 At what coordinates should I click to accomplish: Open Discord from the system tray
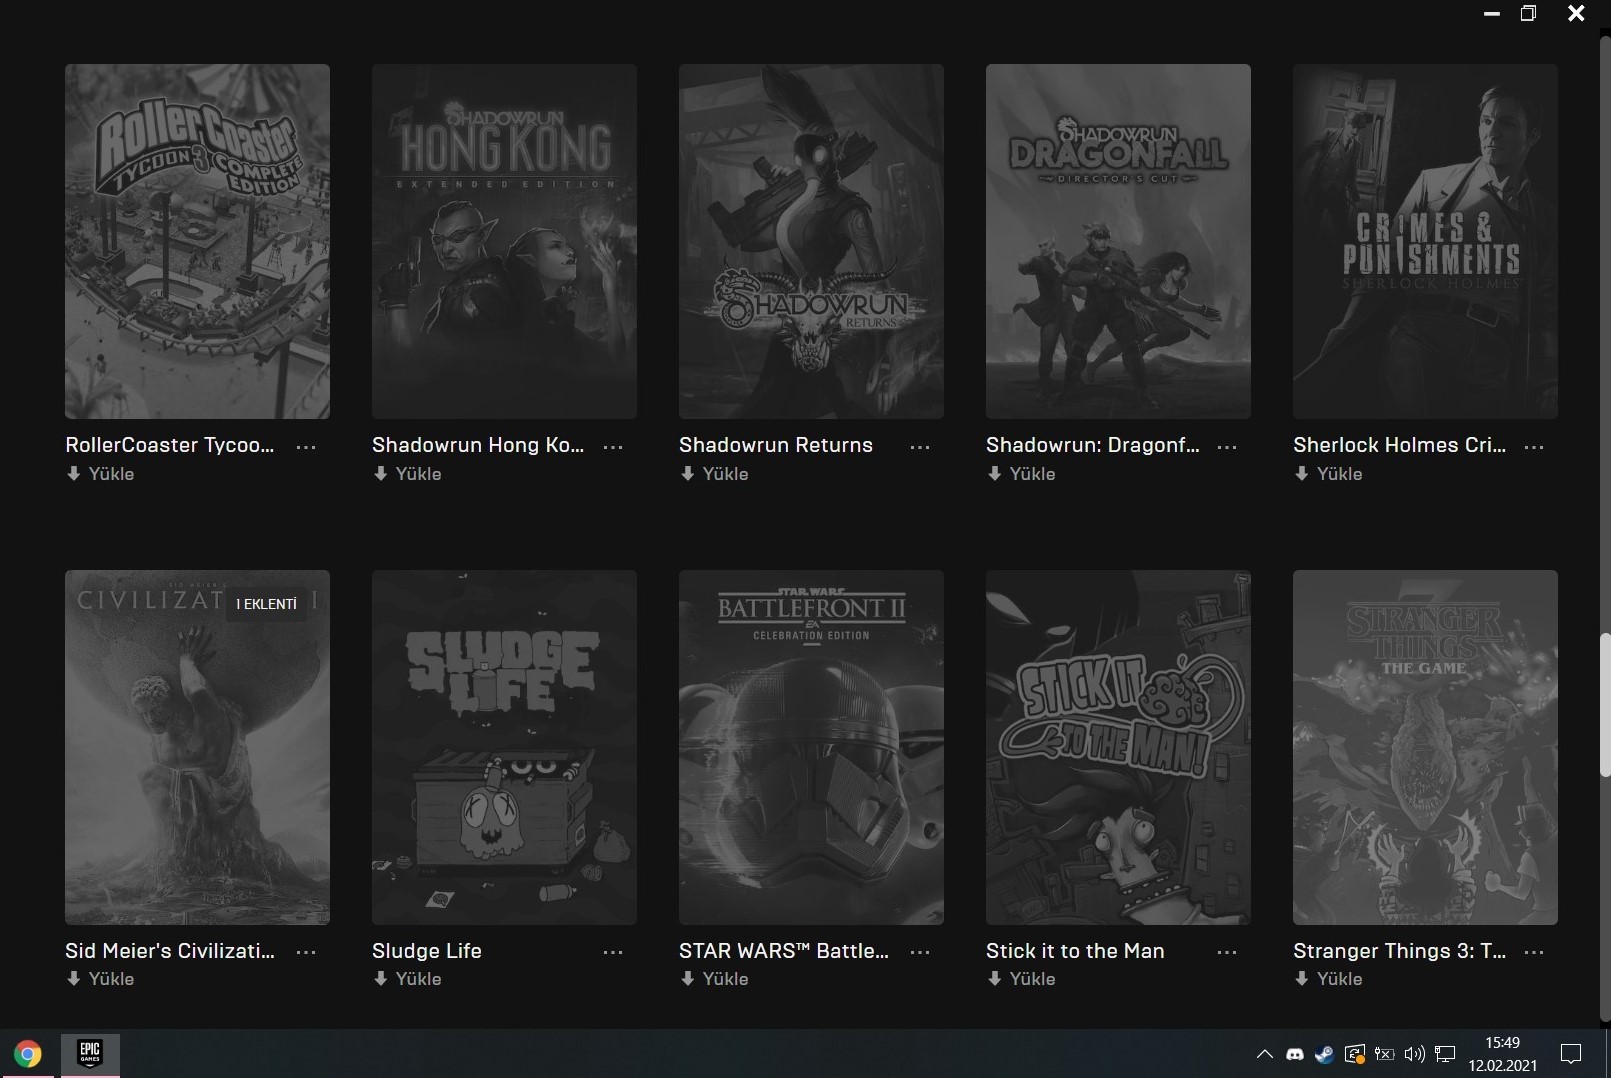click(1295, 1054)
